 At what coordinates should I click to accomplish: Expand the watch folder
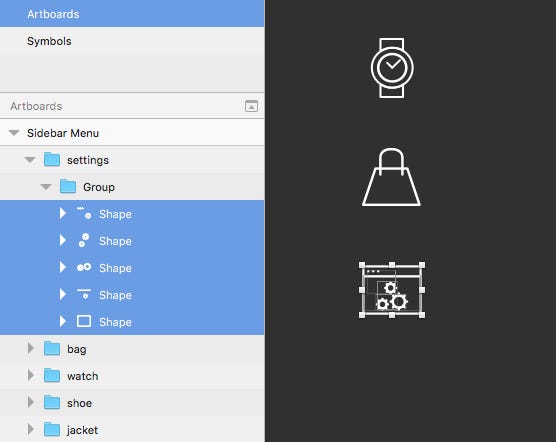tap(31, 375)
